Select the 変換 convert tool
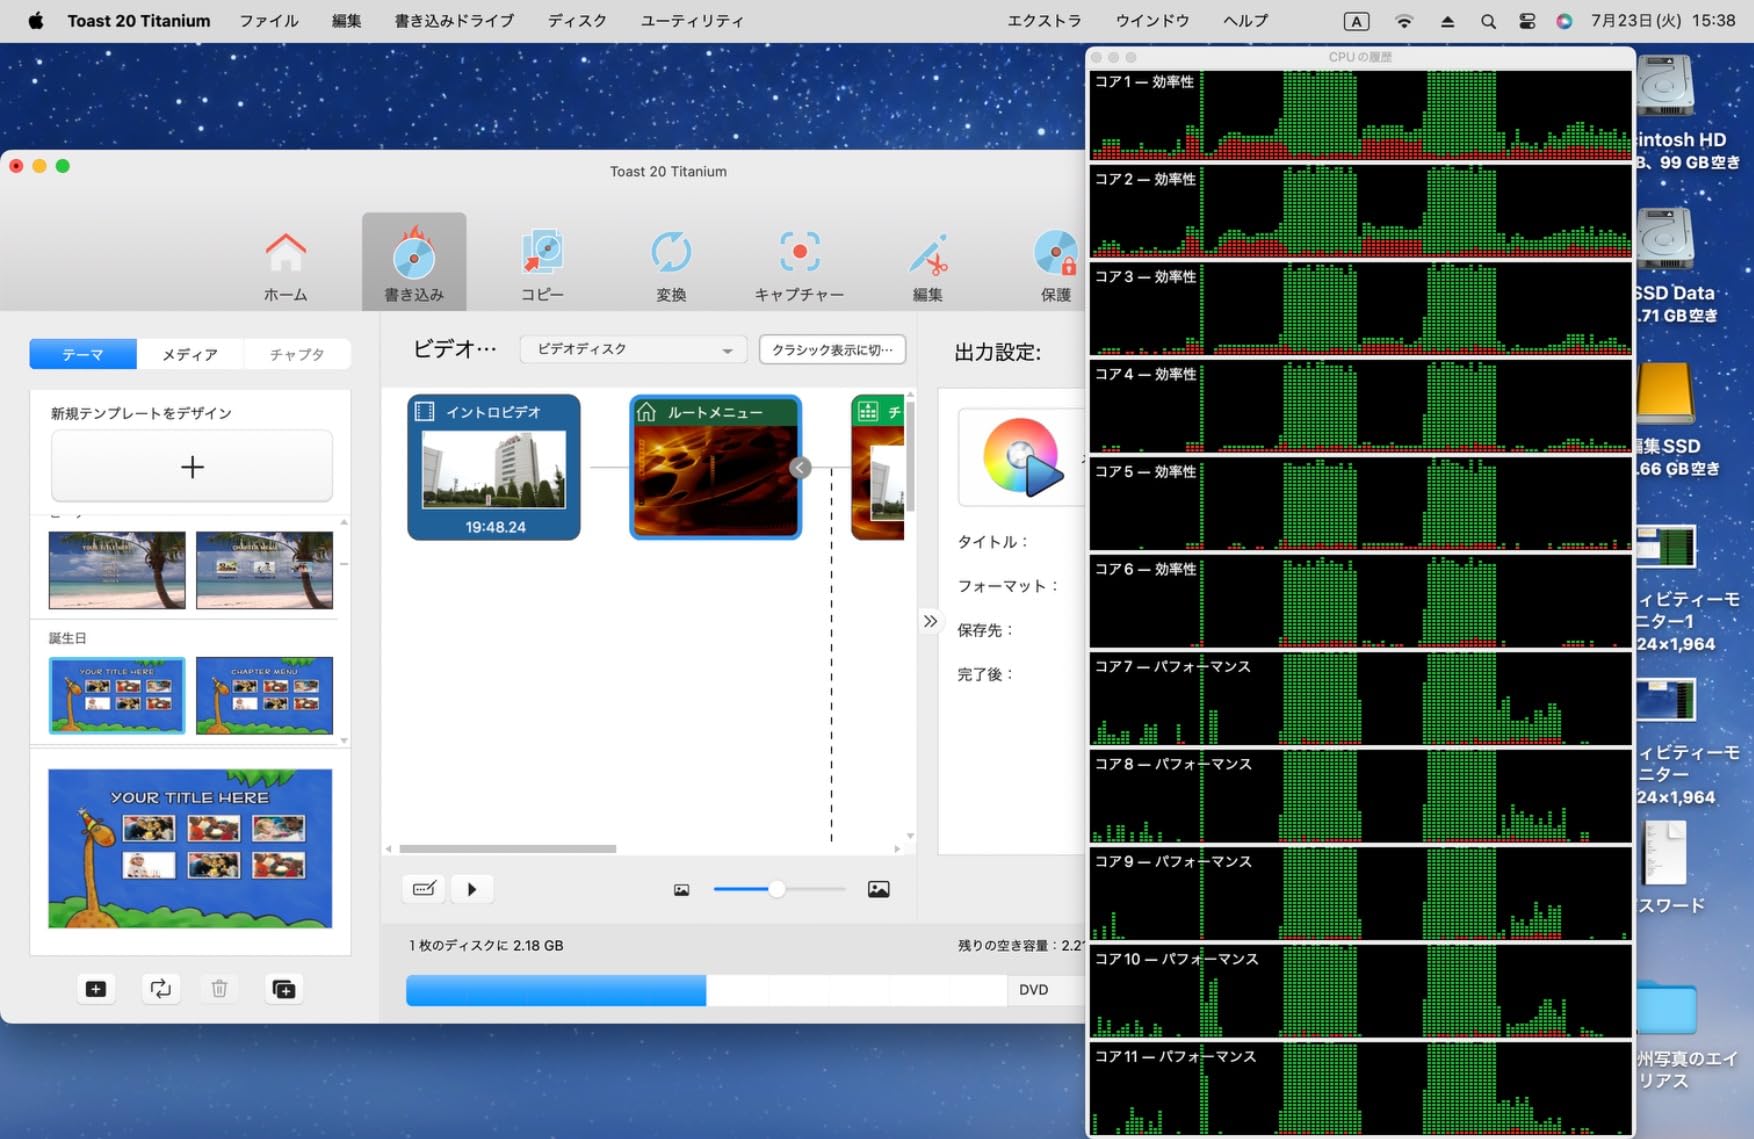Image resolution: width=1754 pixels, height=1139 pixels. pos(670,260)
